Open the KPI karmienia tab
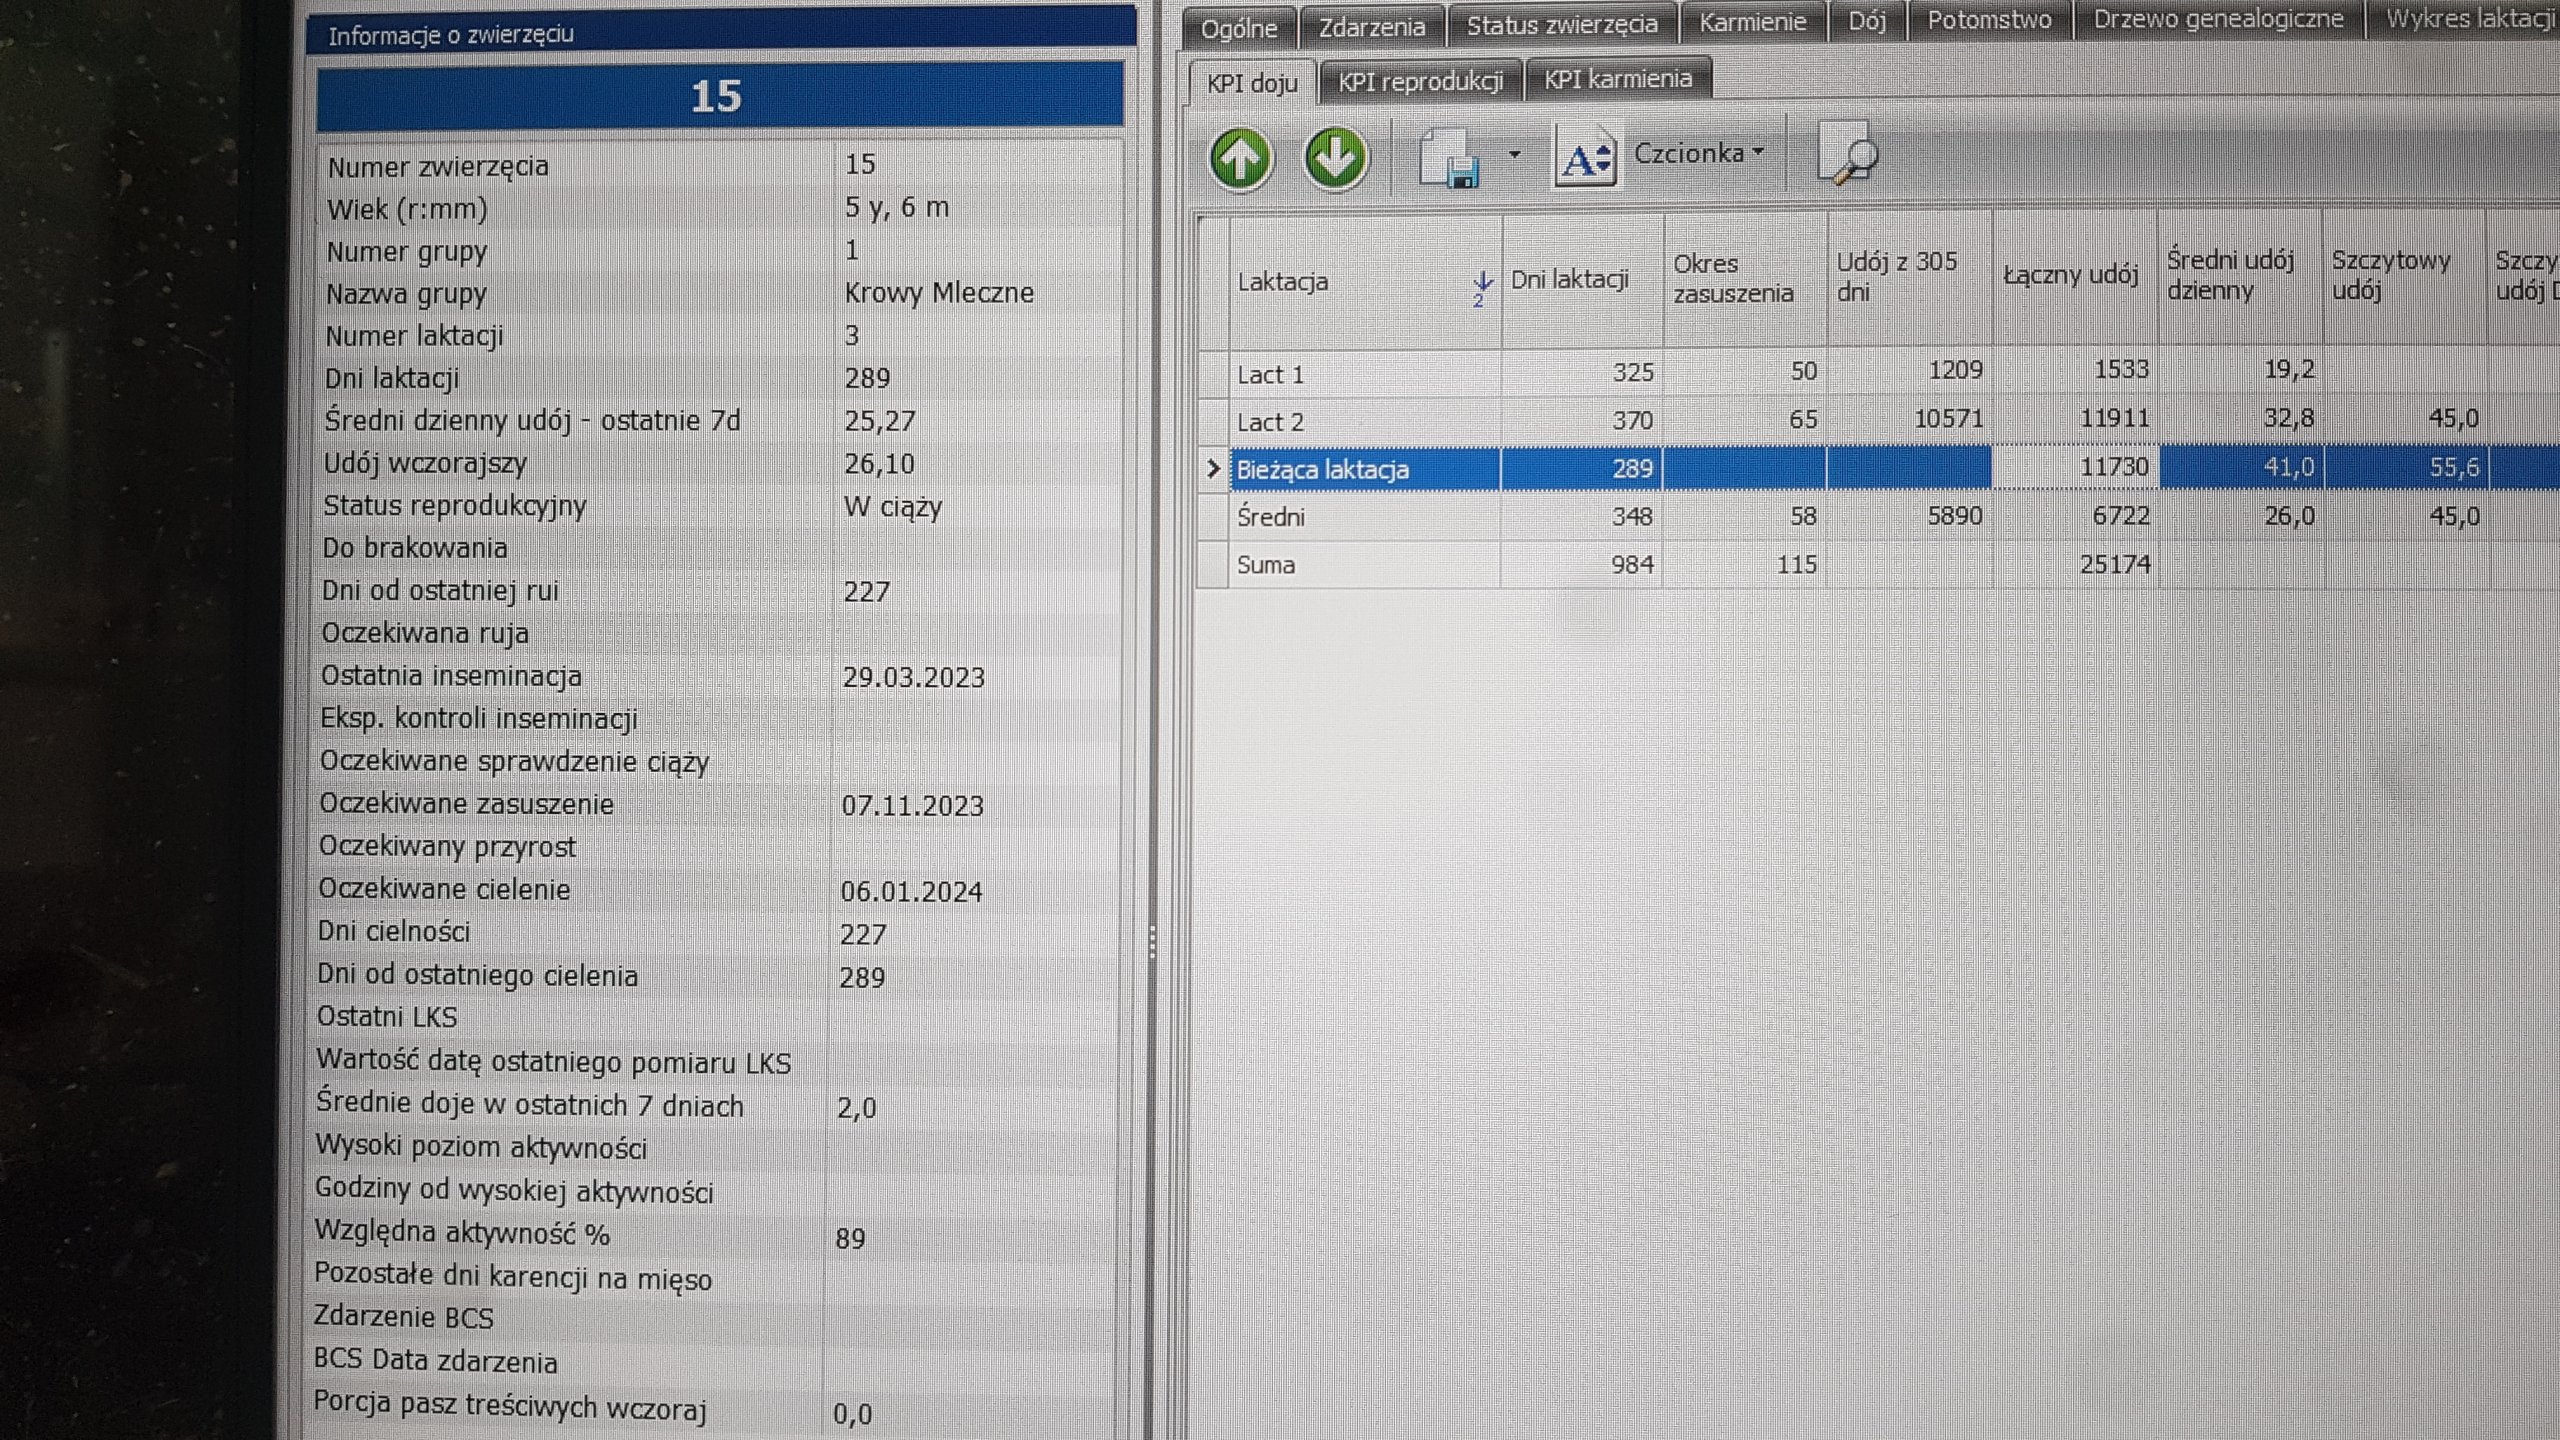This screenshot has height=1440, width=2560. coord(1617,79)
